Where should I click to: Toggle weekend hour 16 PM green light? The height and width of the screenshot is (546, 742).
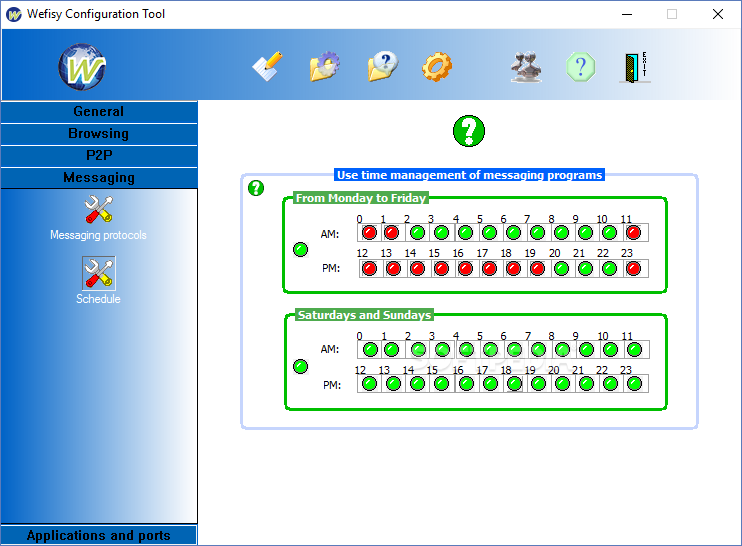pos(467,384)
